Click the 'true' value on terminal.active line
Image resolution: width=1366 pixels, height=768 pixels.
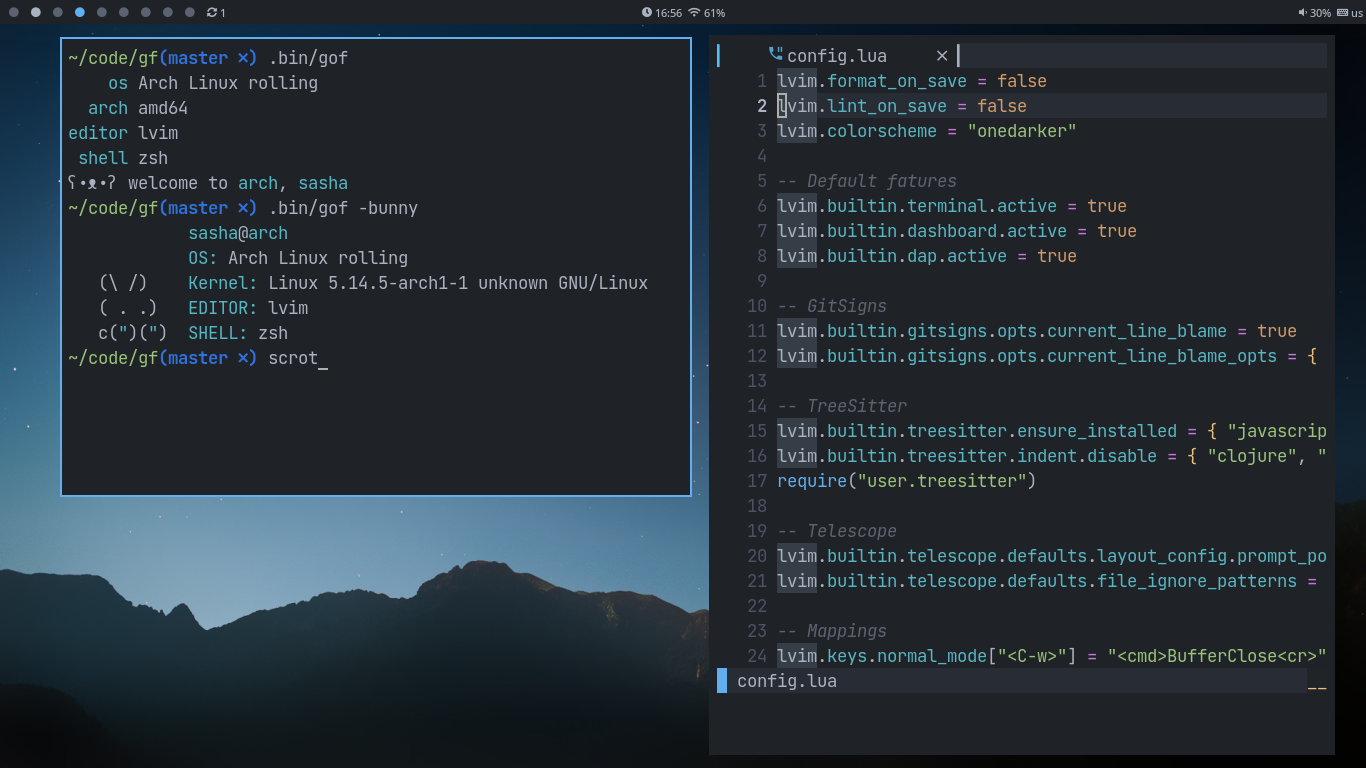click(1106, 206)
